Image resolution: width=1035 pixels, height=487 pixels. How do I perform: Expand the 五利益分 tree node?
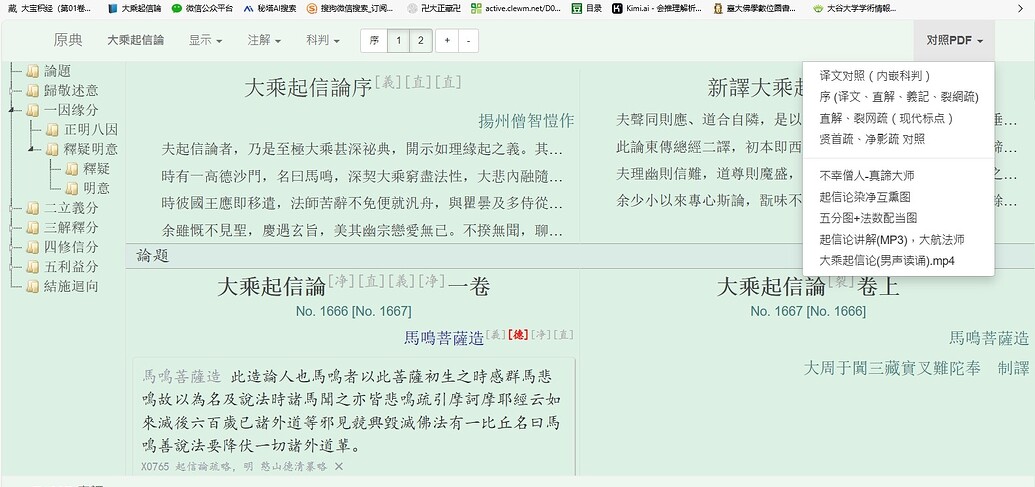click(12, 267)
